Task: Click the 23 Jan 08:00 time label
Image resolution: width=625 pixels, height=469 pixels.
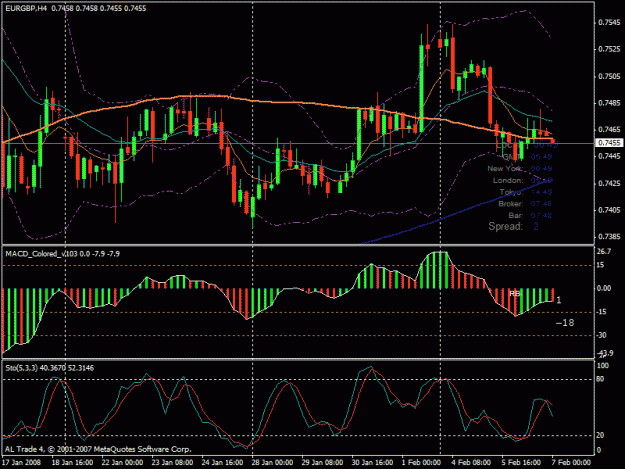Action: 172,463
